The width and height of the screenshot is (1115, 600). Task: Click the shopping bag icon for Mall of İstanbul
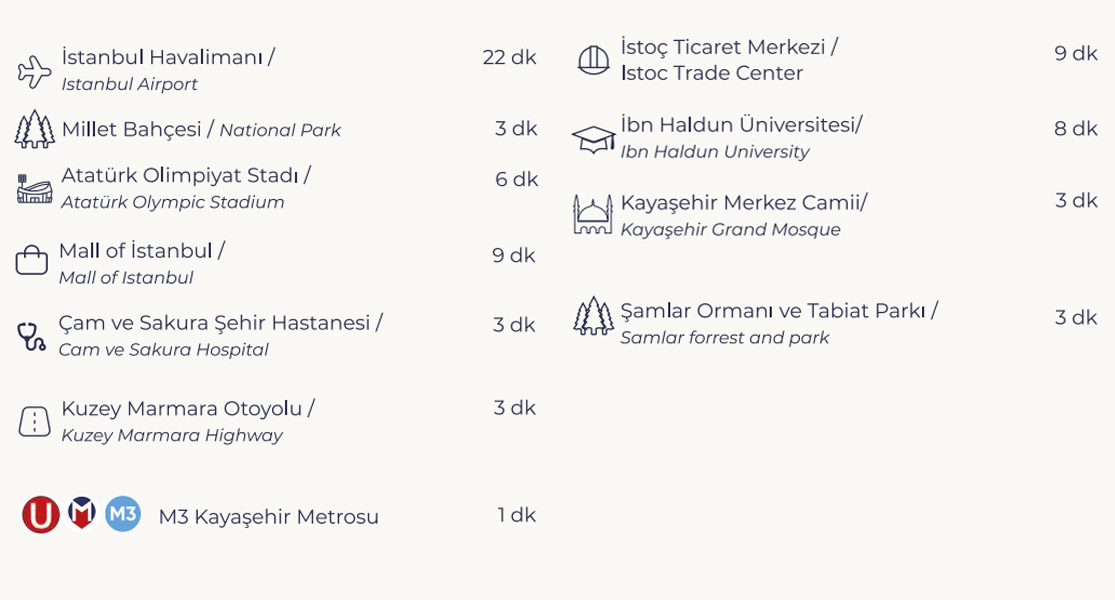[32, 261]
